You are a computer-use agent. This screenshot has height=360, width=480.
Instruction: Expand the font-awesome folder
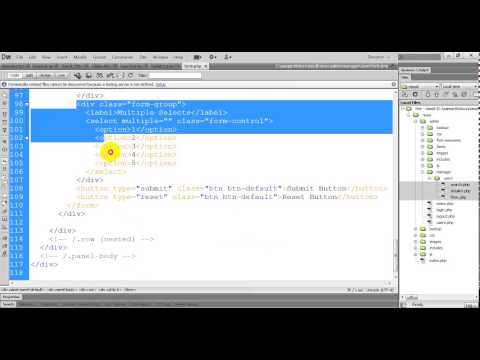click(422, 140)
